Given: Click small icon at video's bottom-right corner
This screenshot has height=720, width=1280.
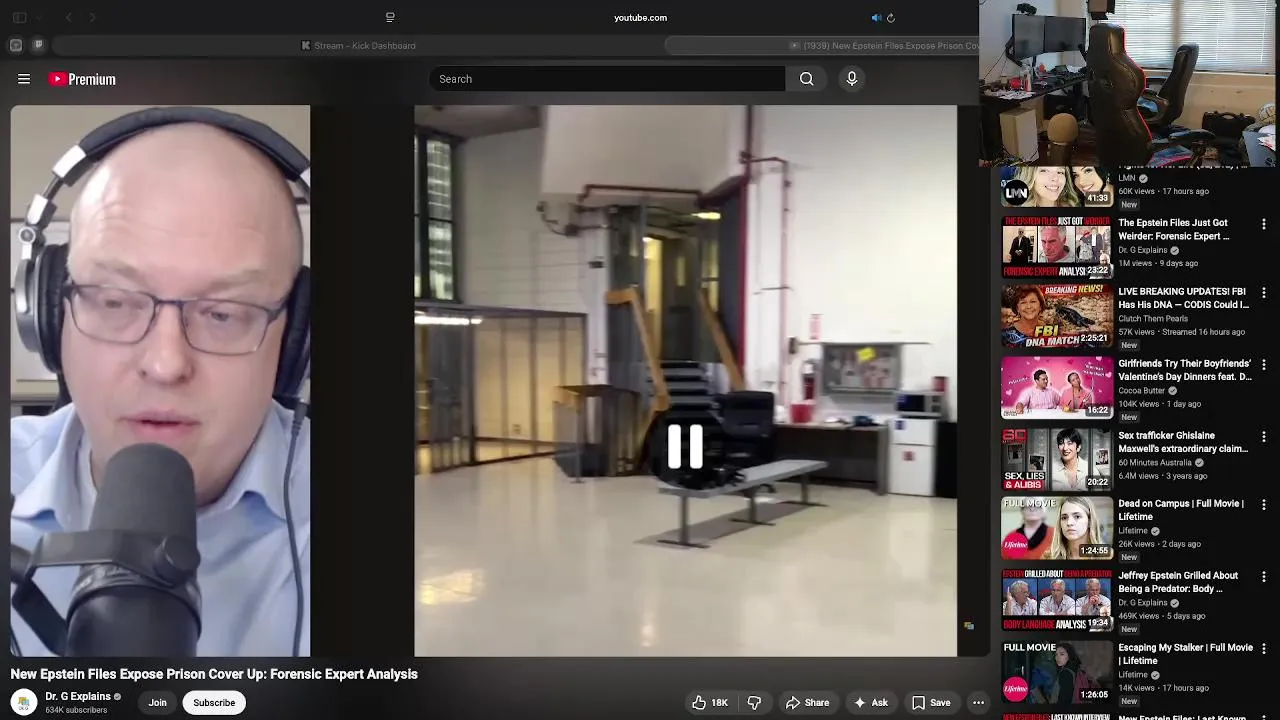Looking at the screenshot, I should pos(968,626).
